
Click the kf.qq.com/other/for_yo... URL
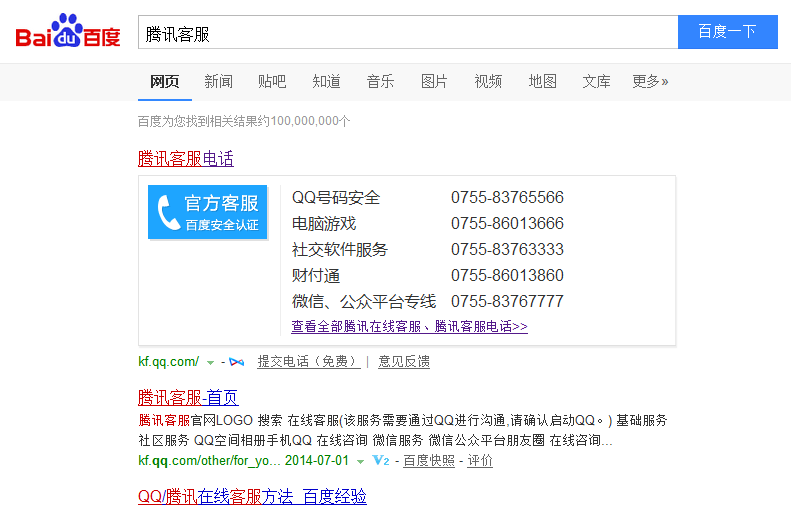[209, 461]
